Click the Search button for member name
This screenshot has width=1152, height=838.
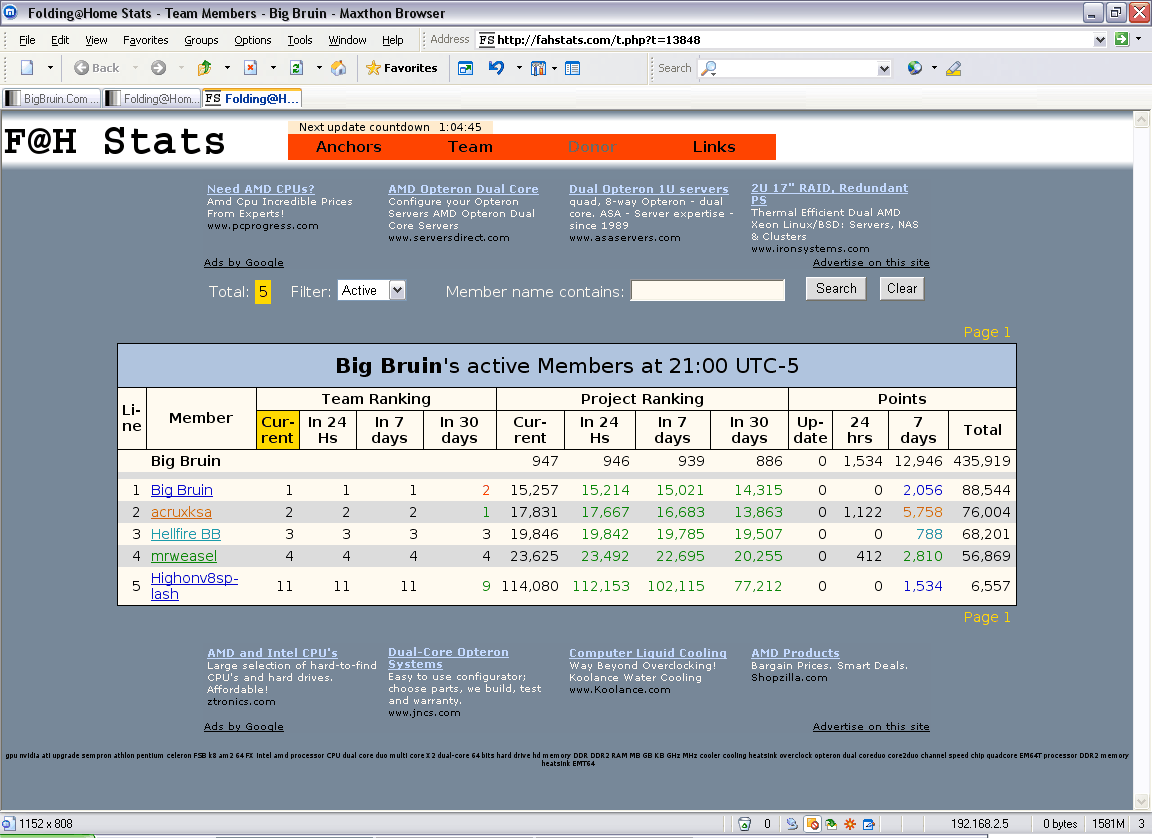(x=836, y=289)
